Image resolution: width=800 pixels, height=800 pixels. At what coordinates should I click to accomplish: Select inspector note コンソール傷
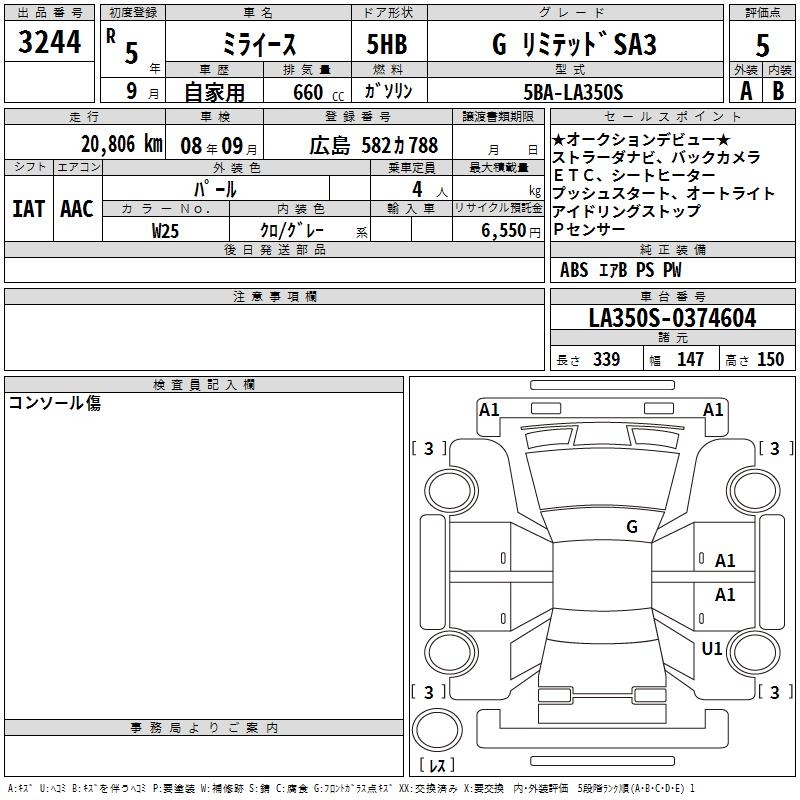coord(55,403)
